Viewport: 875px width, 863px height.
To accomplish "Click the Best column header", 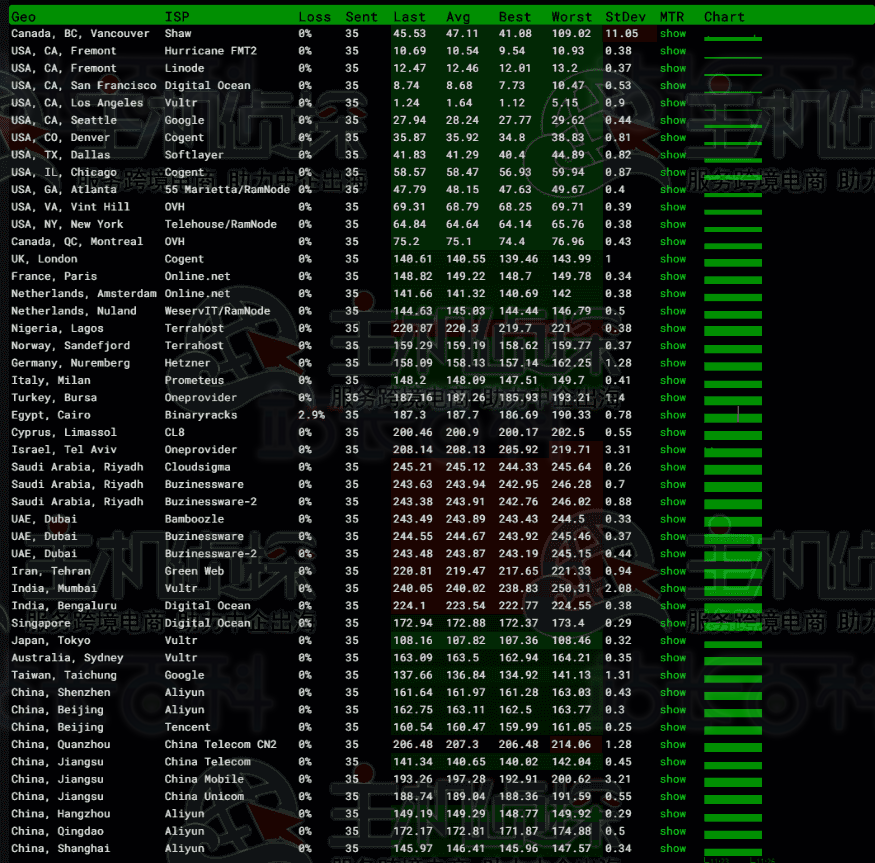I will click(x=515, y=17).
